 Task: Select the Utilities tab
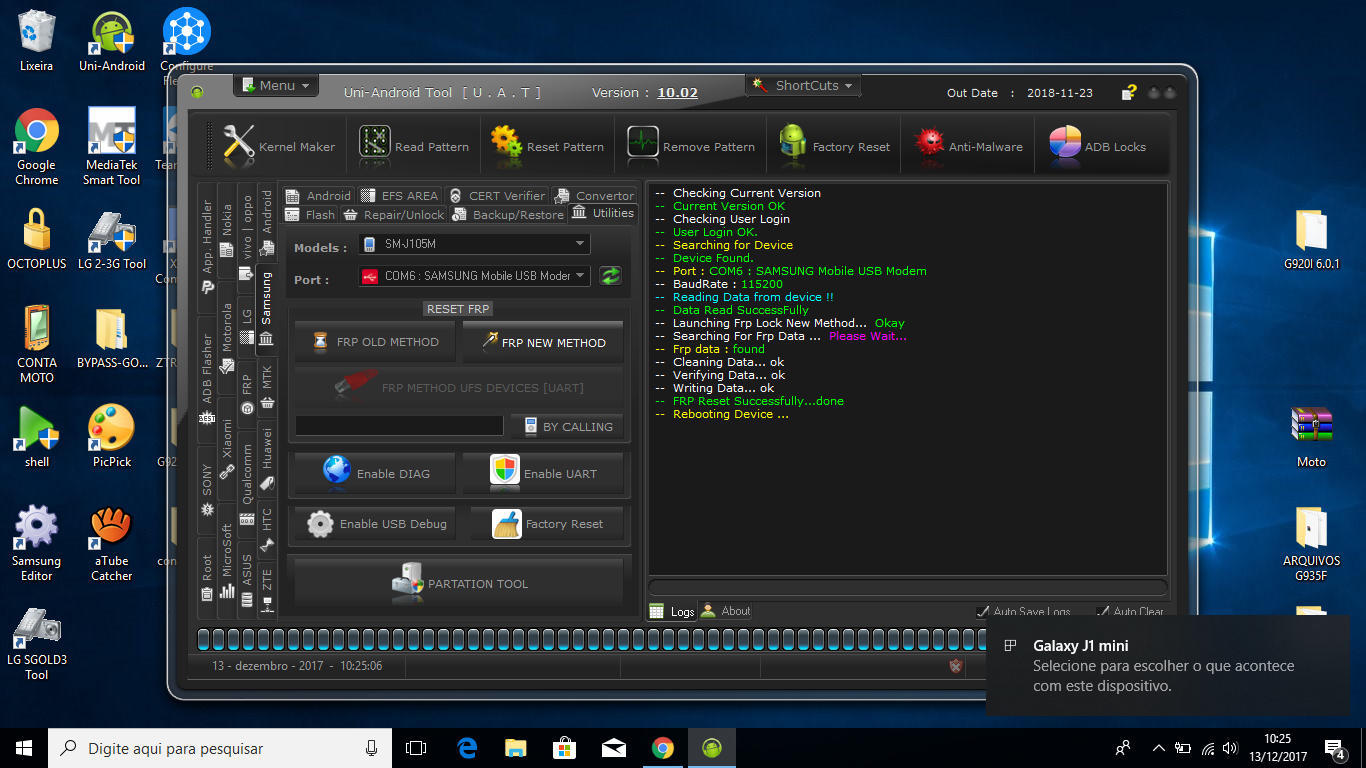click(602, 213)
